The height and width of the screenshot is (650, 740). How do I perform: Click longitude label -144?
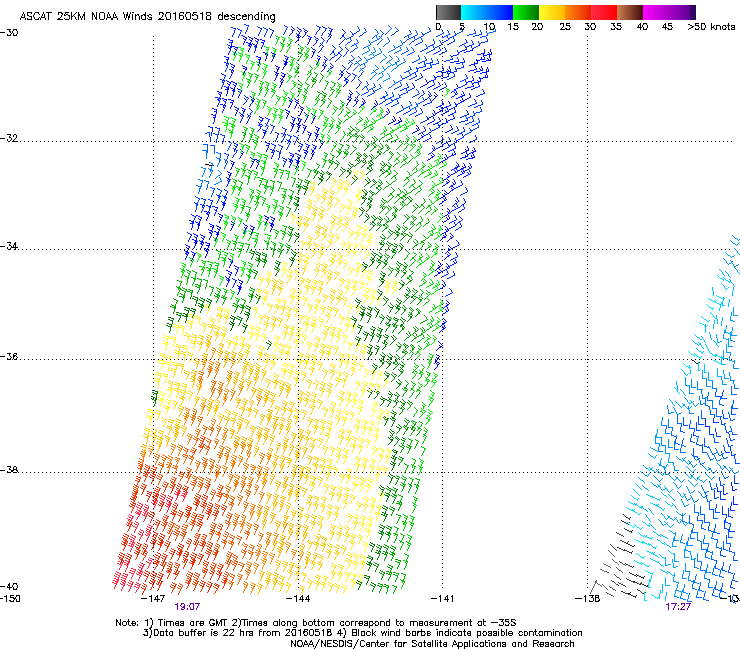tap(298, 599)
